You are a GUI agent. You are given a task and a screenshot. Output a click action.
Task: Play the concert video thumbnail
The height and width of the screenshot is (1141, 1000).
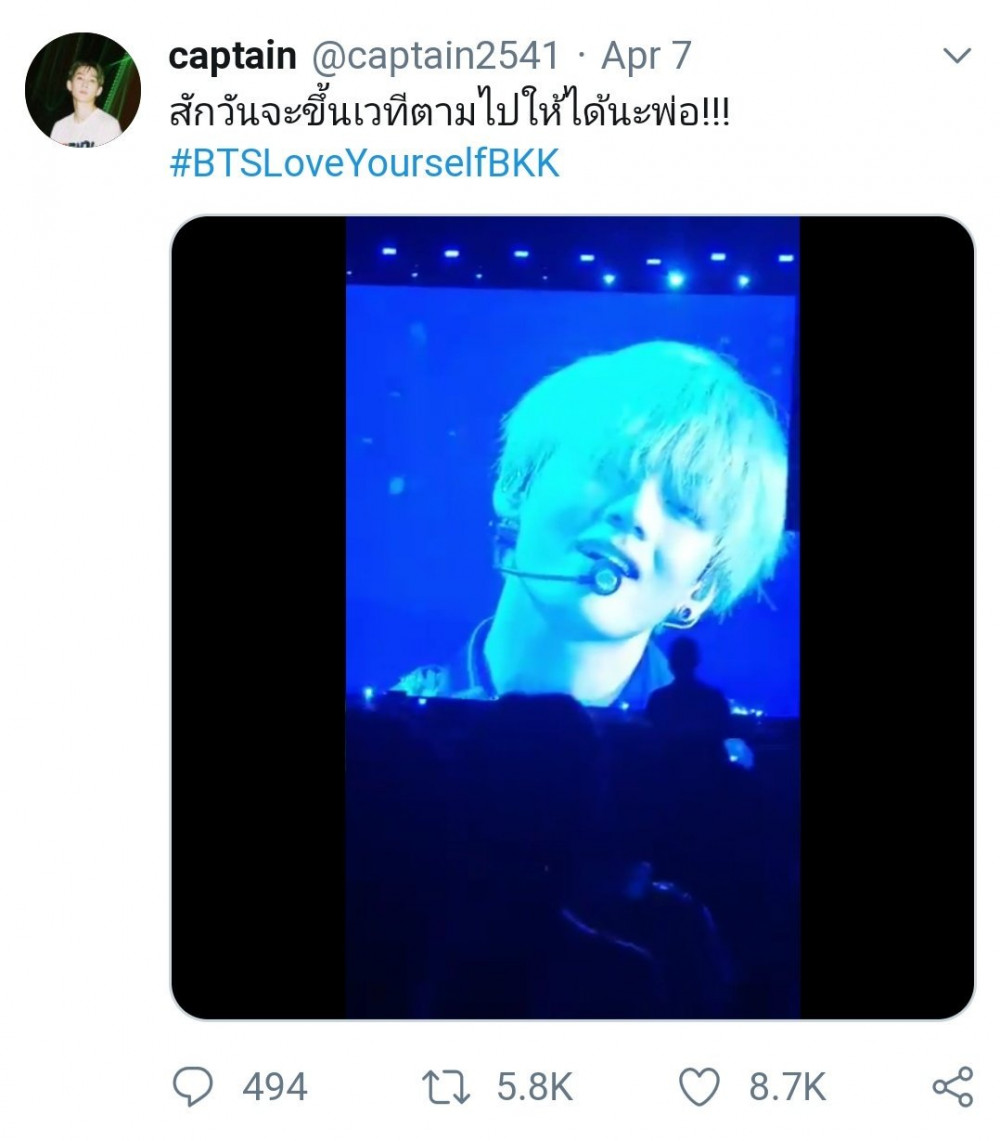[573, 617]
